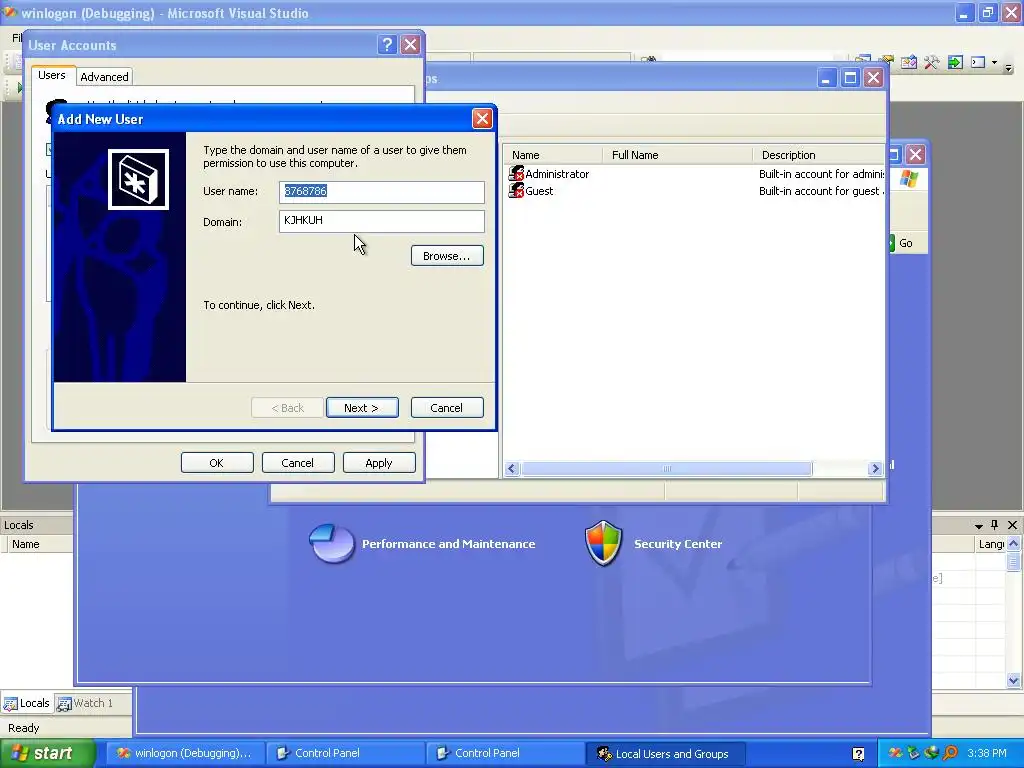
Task: Click the Performance and Maintenance pie icon
Action: point(332,543)
